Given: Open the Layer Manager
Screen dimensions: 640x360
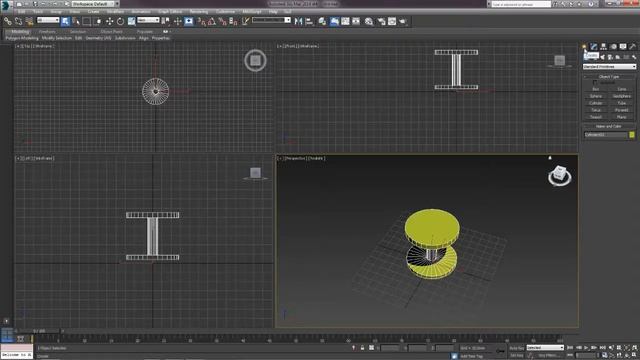Looking at the screenshot, I should 322,21.
